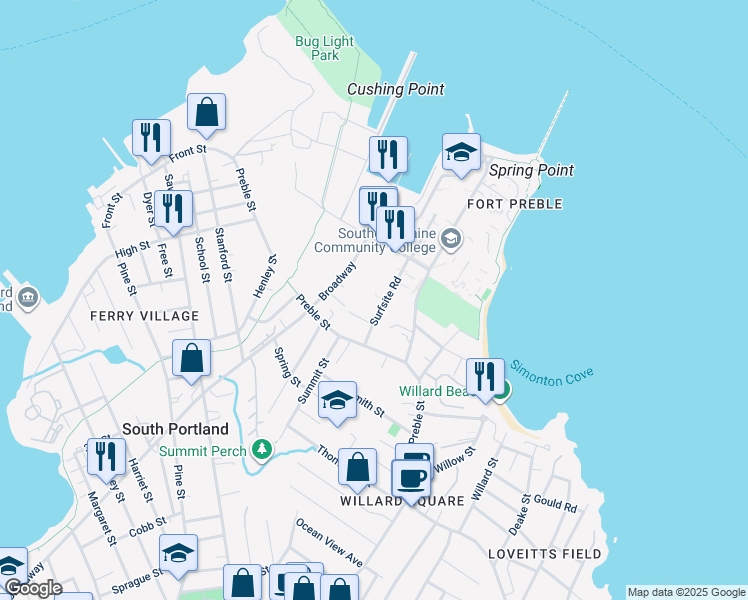The image size is (748, 600).
Task: Click the Sprague St street label
Action: (x=137, y=581)
